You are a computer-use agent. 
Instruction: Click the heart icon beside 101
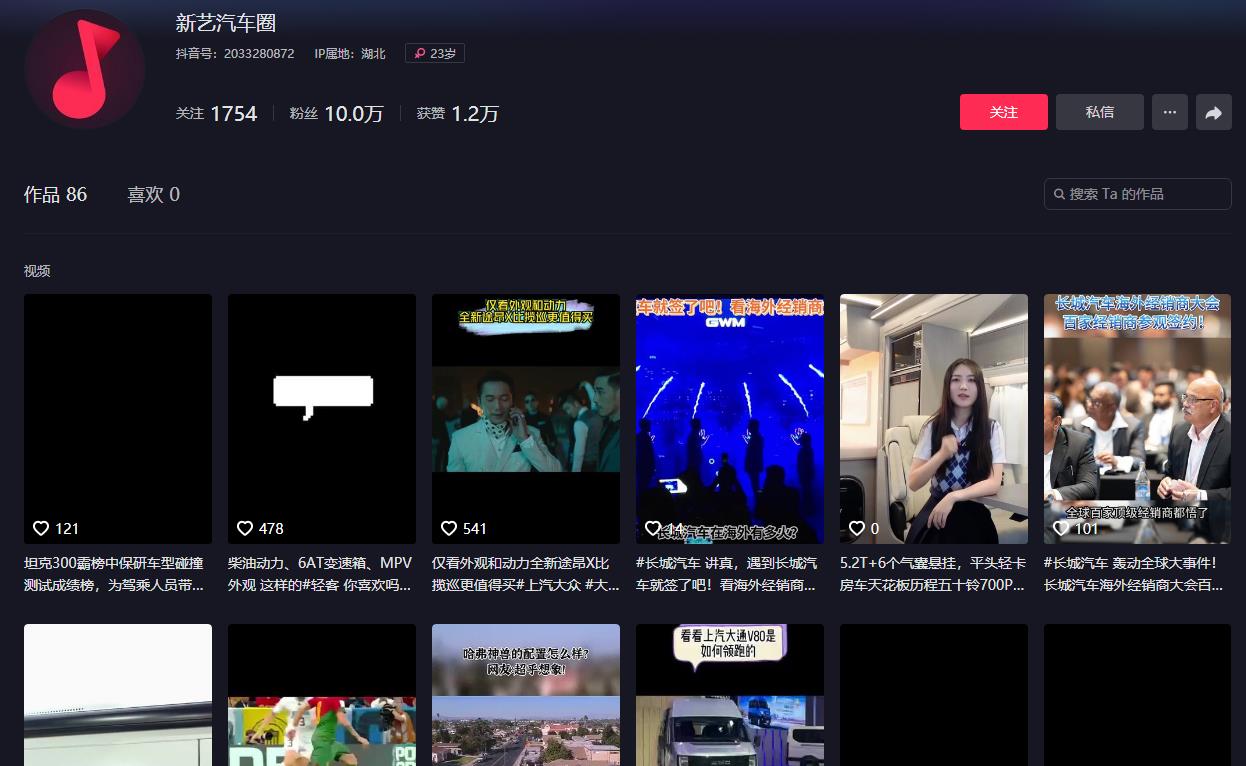click(1061, 528)
